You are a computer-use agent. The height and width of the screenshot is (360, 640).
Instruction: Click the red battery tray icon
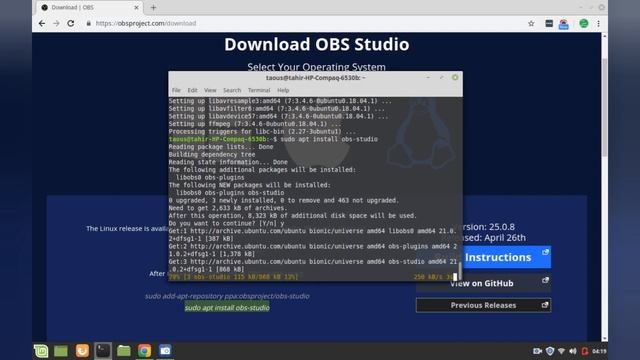(x=584, y=351)
